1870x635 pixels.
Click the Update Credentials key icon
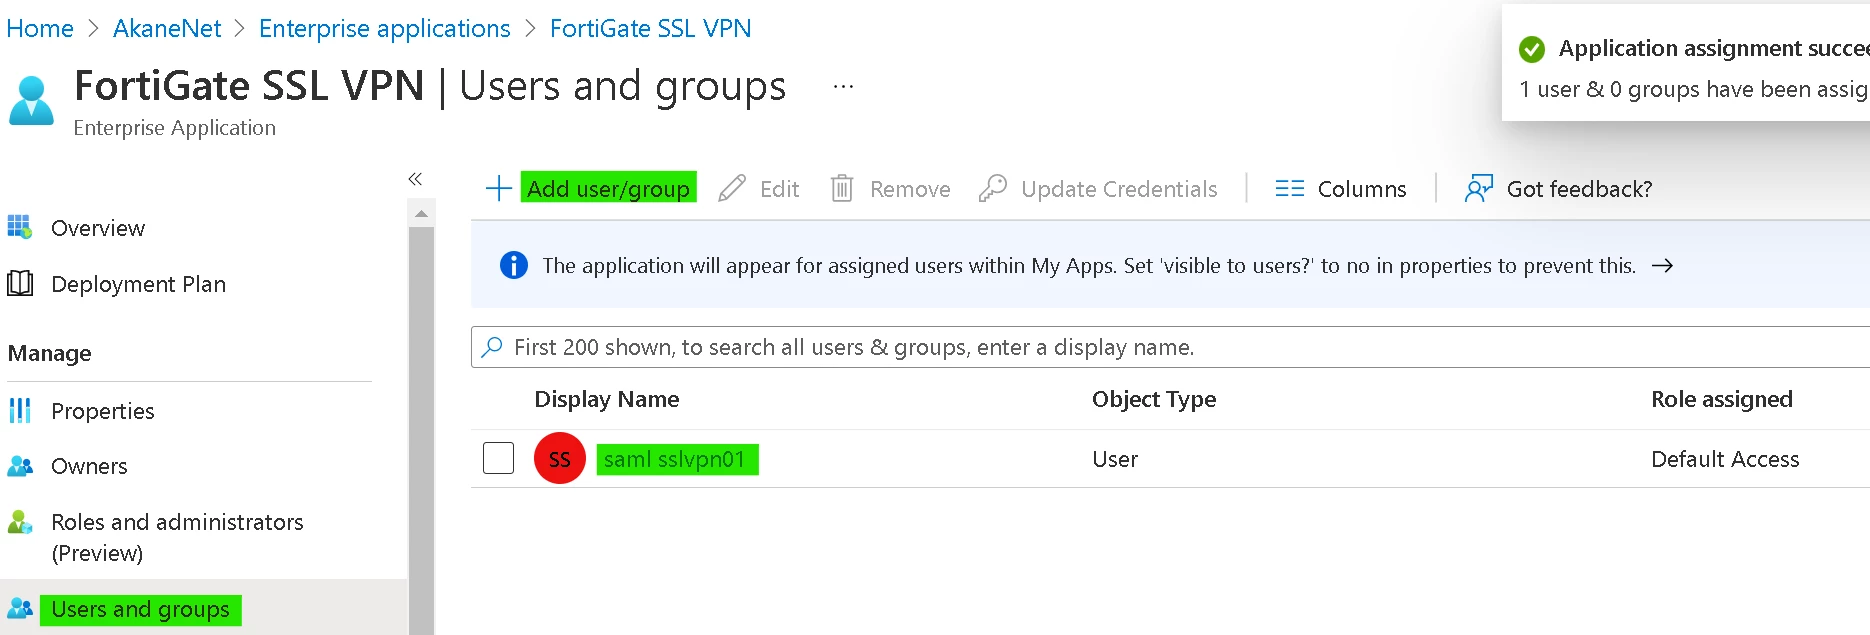[992, 188]
